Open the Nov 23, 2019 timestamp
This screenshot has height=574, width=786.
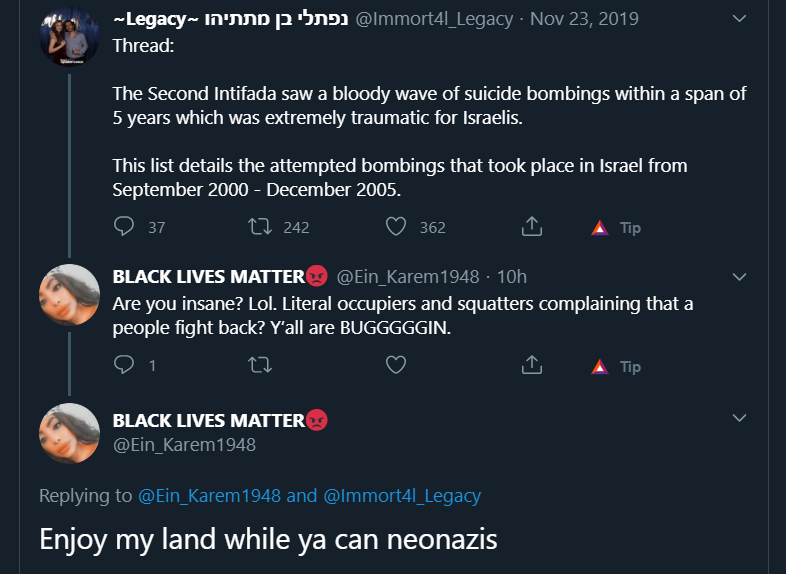(584, 19)
